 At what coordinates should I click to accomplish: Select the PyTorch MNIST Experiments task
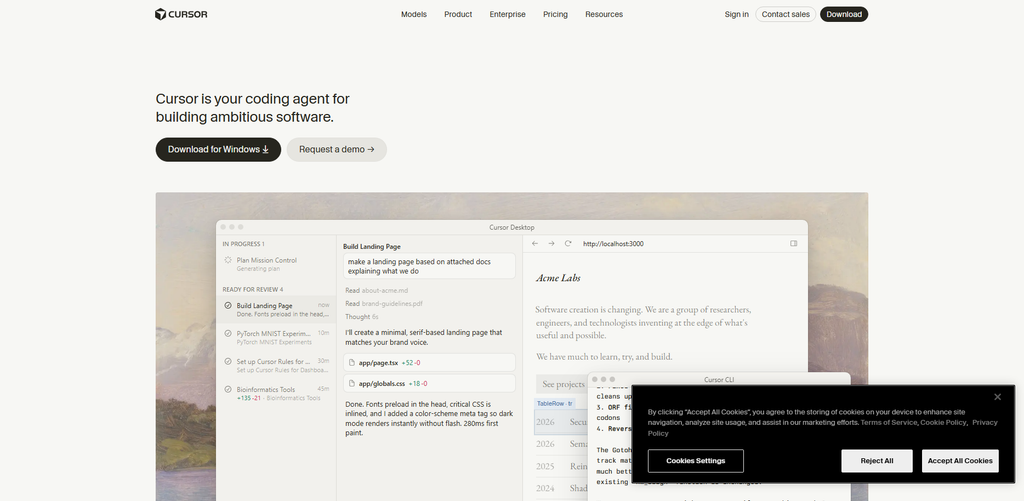276,337
